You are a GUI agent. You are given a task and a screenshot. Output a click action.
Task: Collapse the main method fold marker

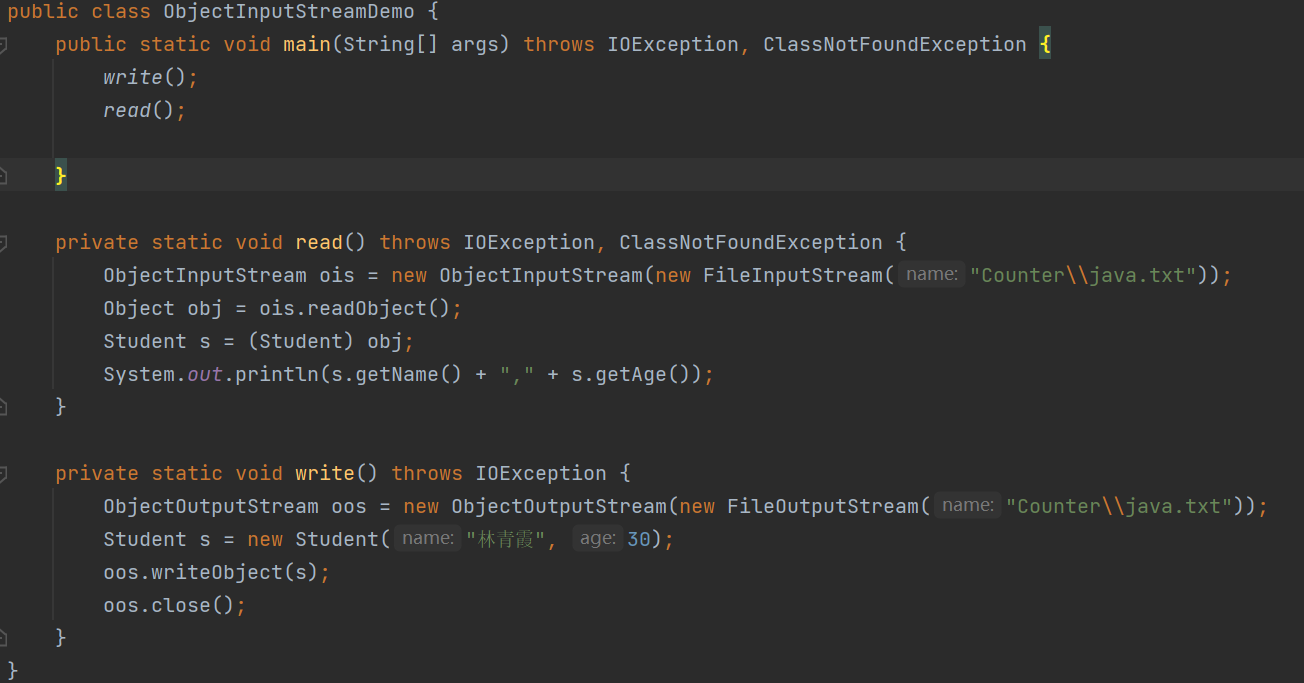(3, 45)
